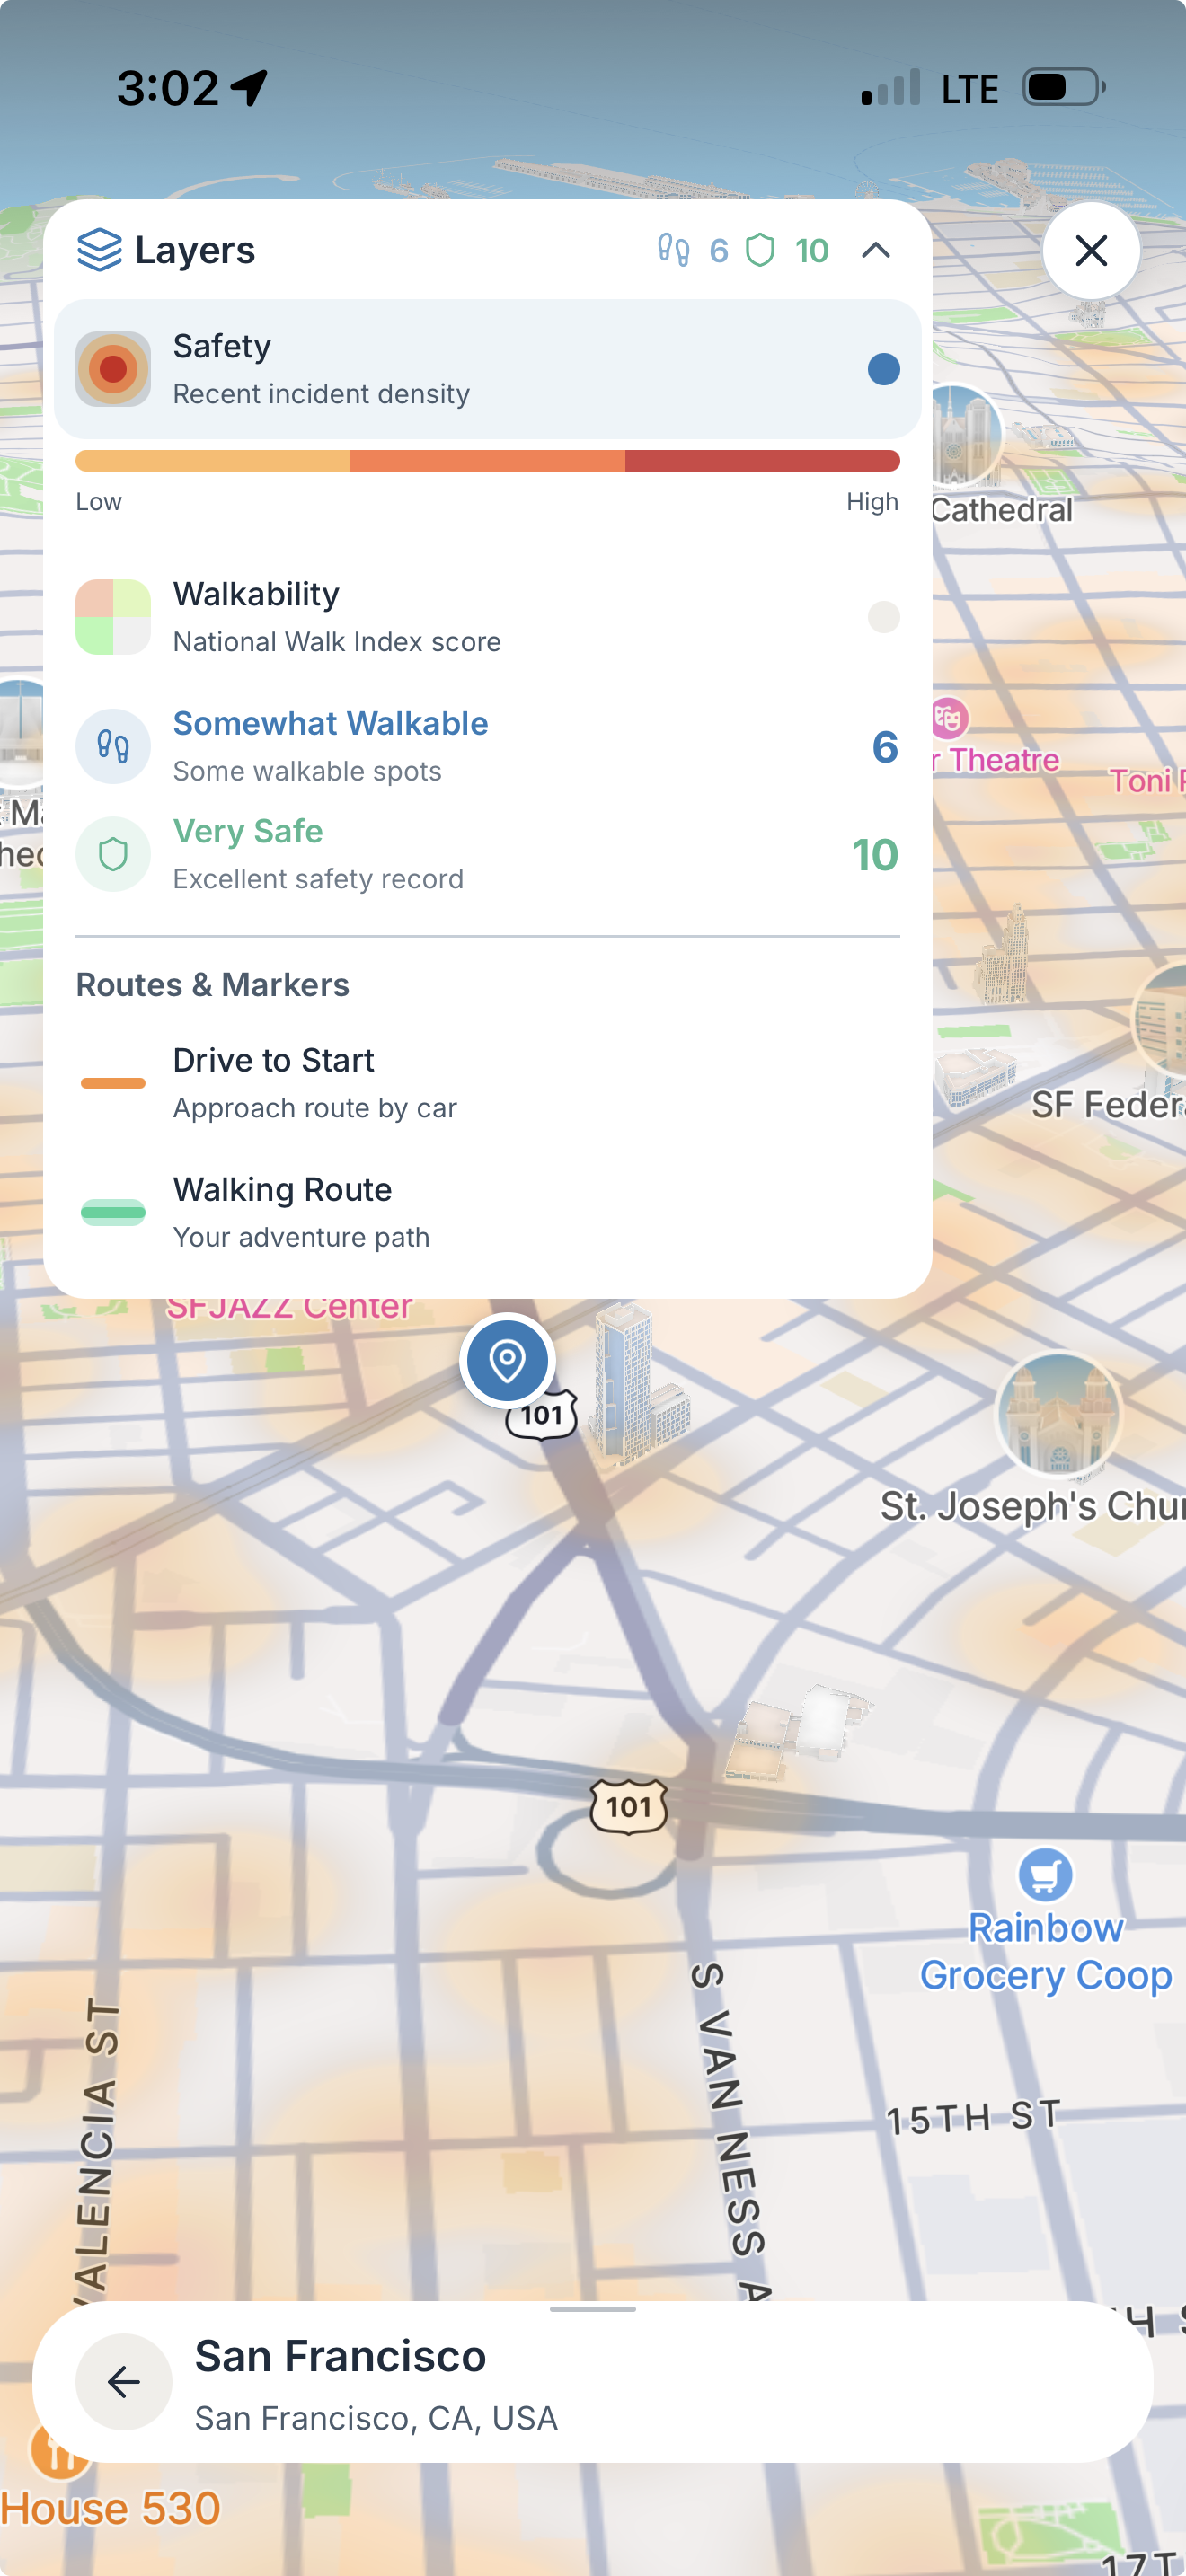Open the Somewhat Walkable score row

pos(488,746)
